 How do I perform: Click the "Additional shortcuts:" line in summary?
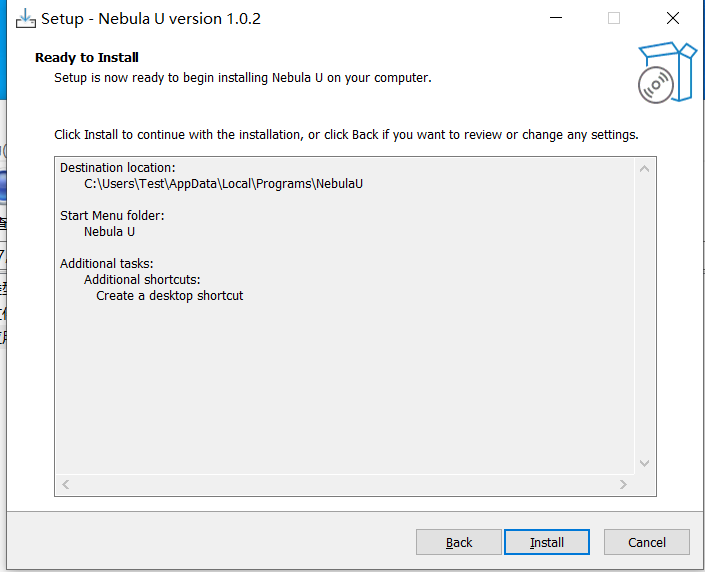[x=142, y=280]
